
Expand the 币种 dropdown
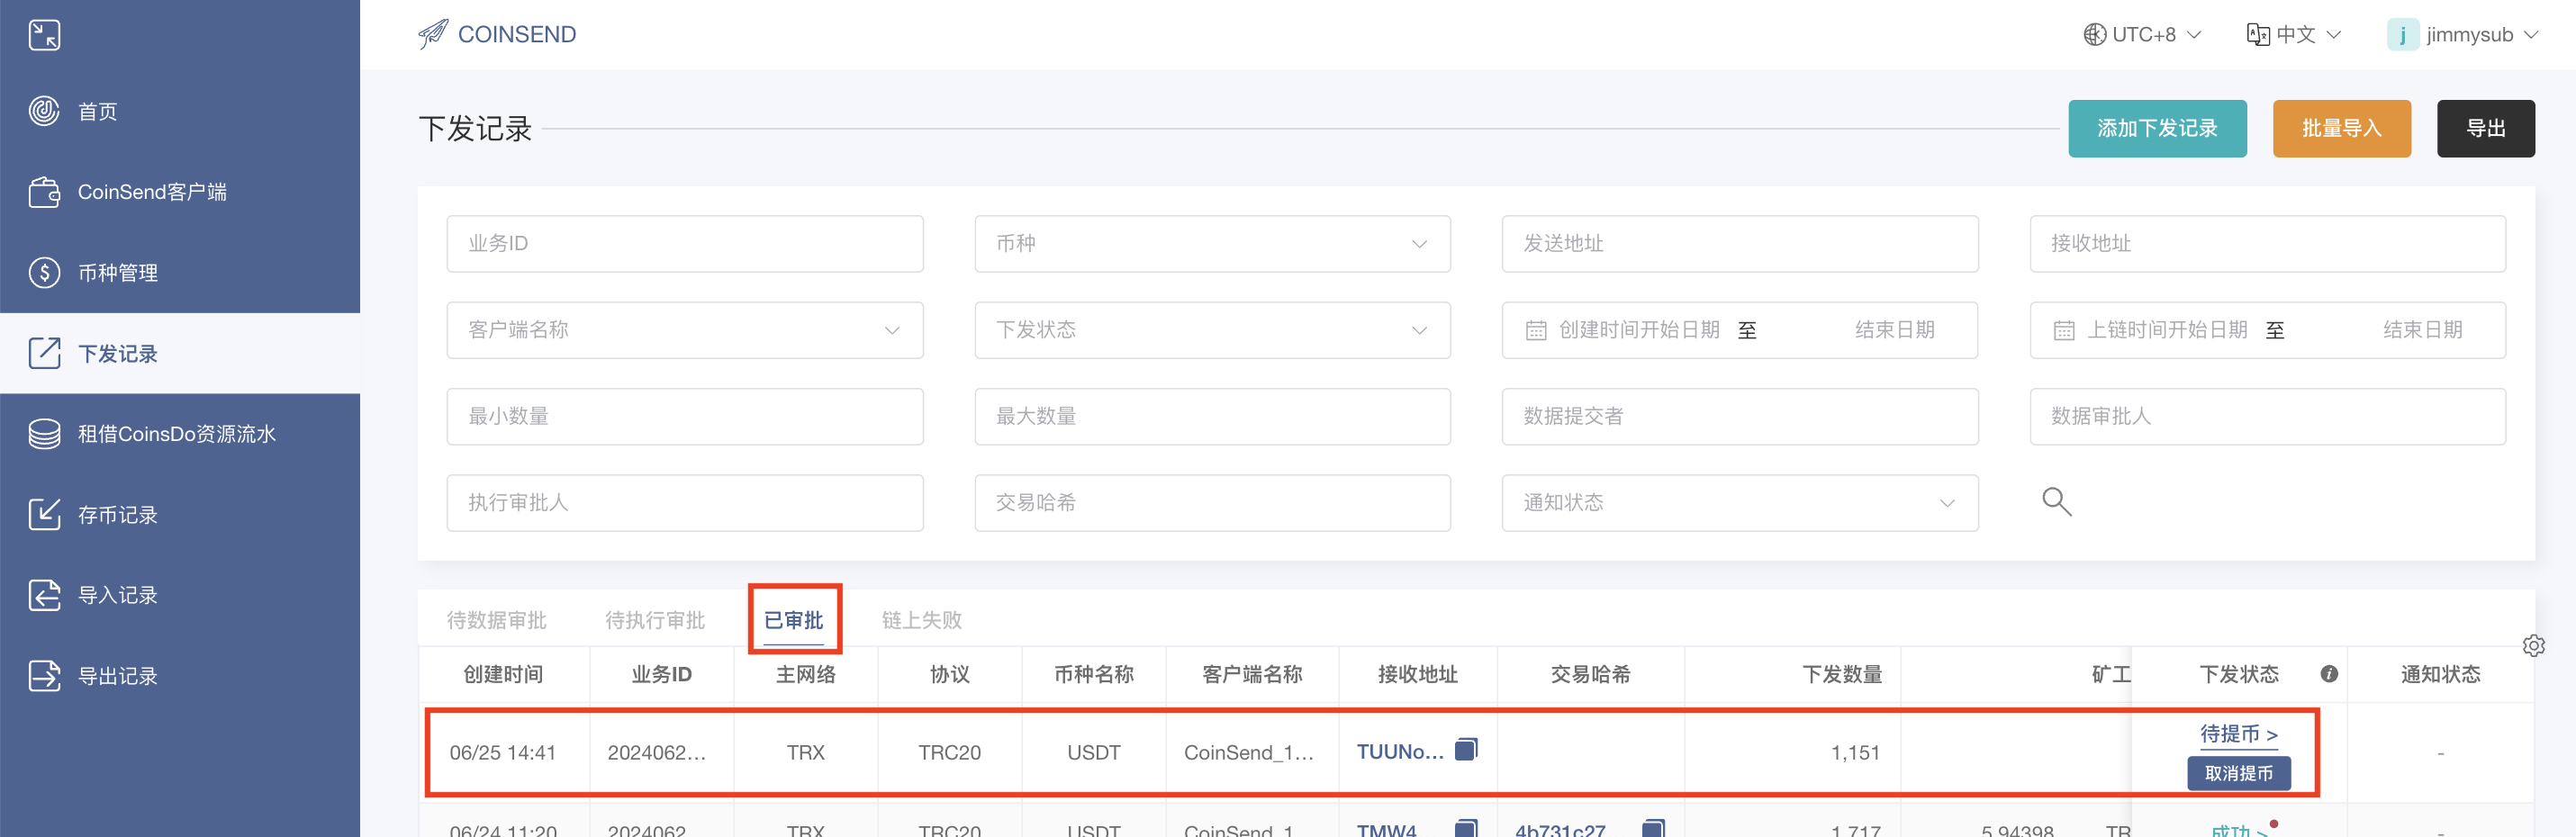[x=1211, y=244]
